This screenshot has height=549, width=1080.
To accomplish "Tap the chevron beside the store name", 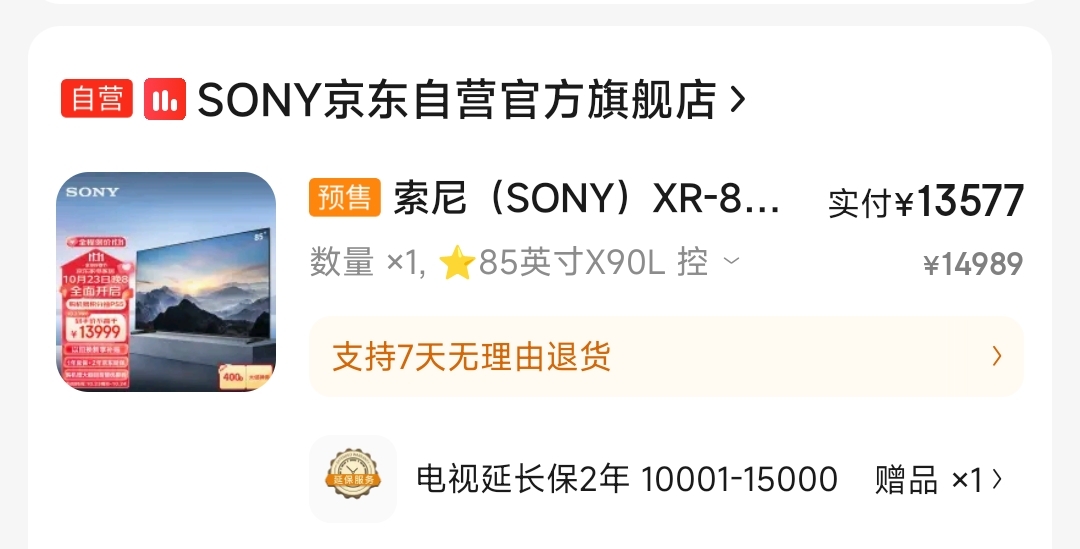I will click(737, 99).
